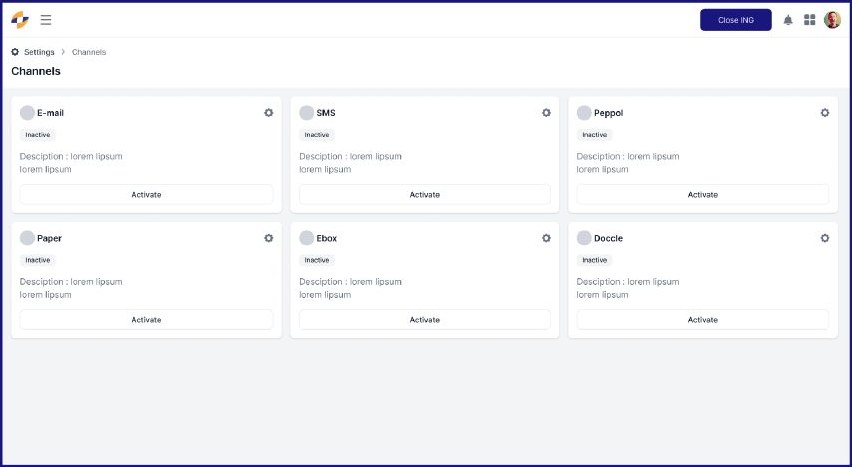Click the Inactive badge on Peppol card
Image resolution: width=852 pixels, height=467 pixels.
pyautogui.click(x=594, y=135)
